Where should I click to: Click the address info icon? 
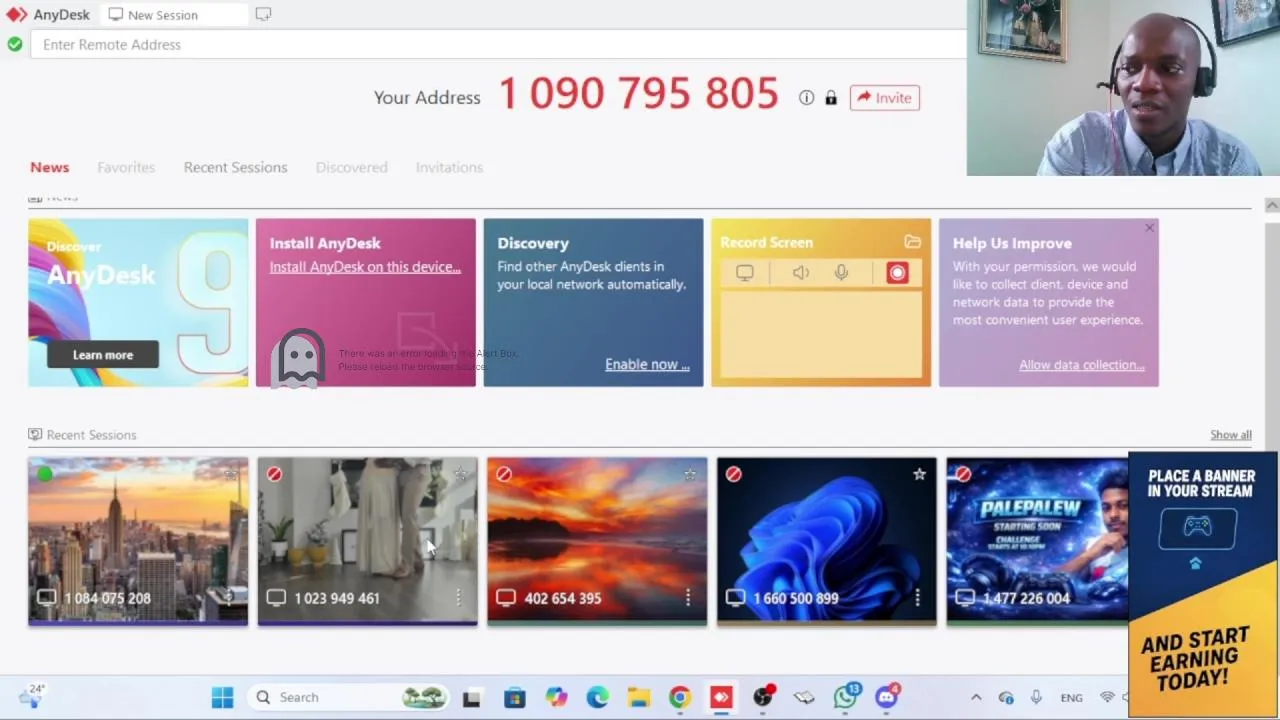pyautogui.click(x=806, y=97)
